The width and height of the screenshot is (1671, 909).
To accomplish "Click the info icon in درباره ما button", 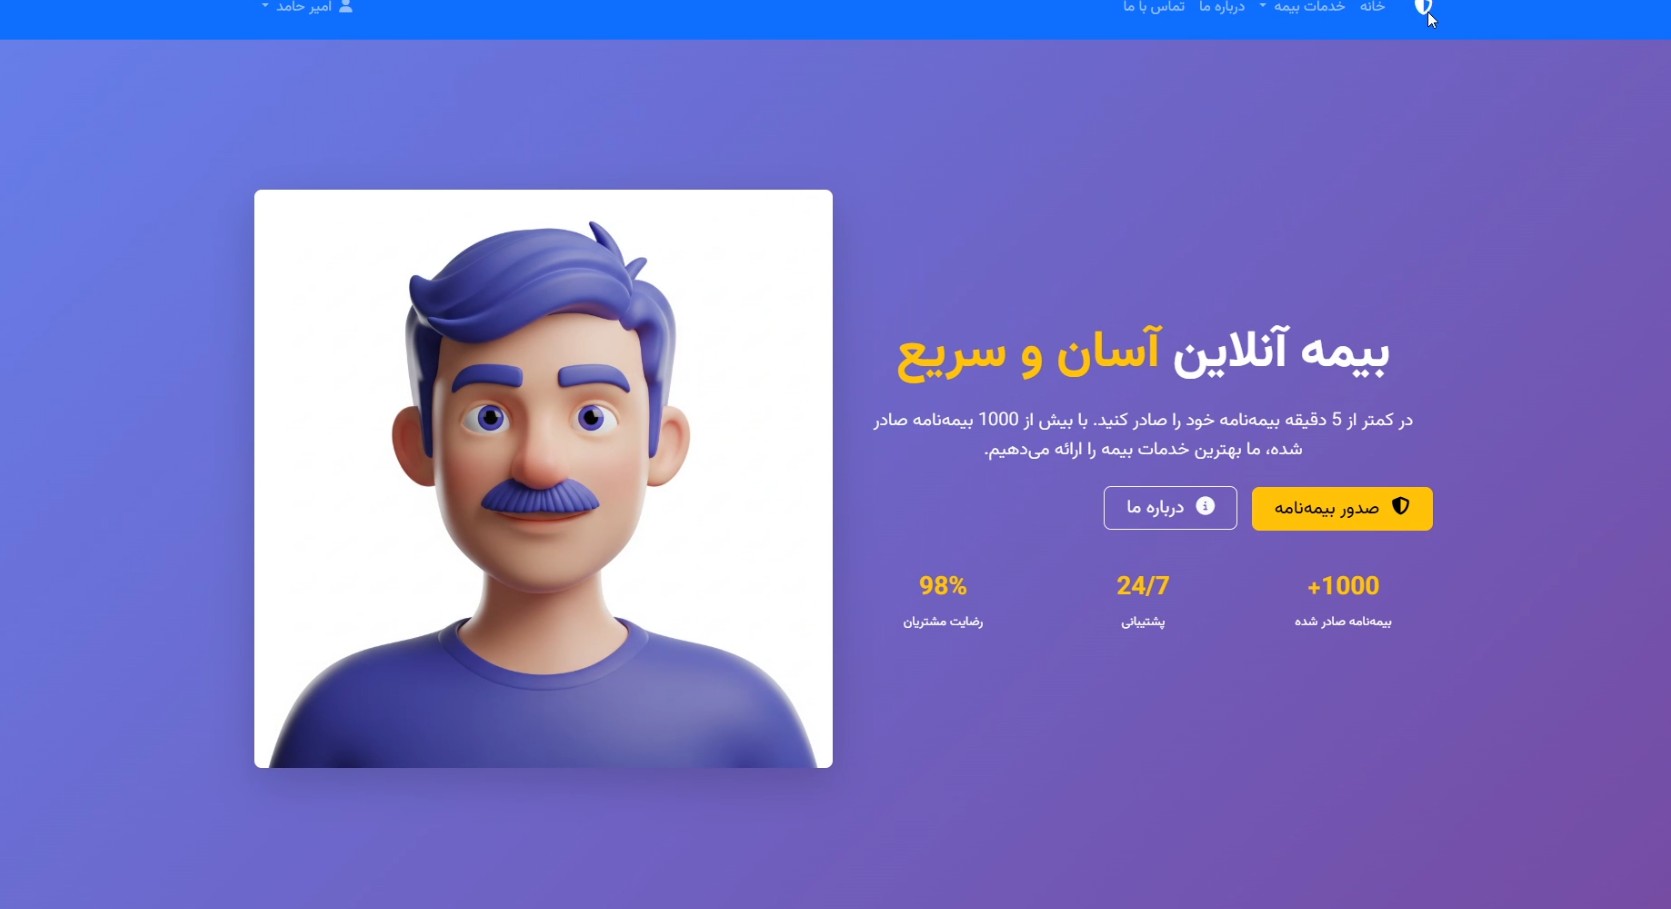I will pyautogui.click(x=1205, y=506).
